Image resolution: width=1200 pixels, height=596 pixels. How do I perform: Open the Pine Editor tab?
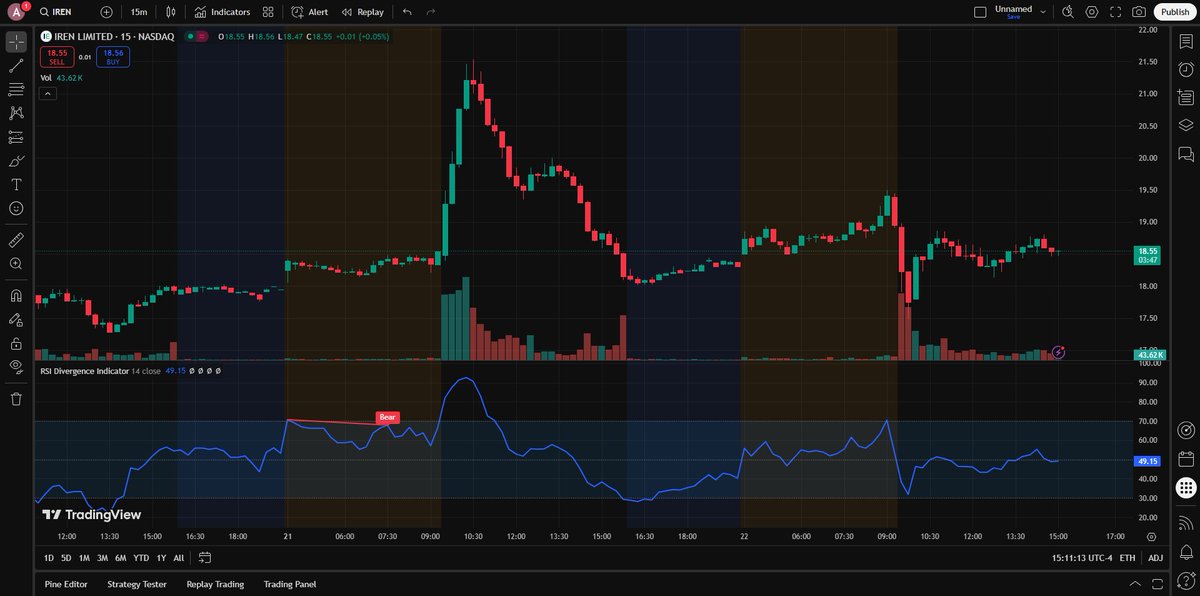point(66,584)
